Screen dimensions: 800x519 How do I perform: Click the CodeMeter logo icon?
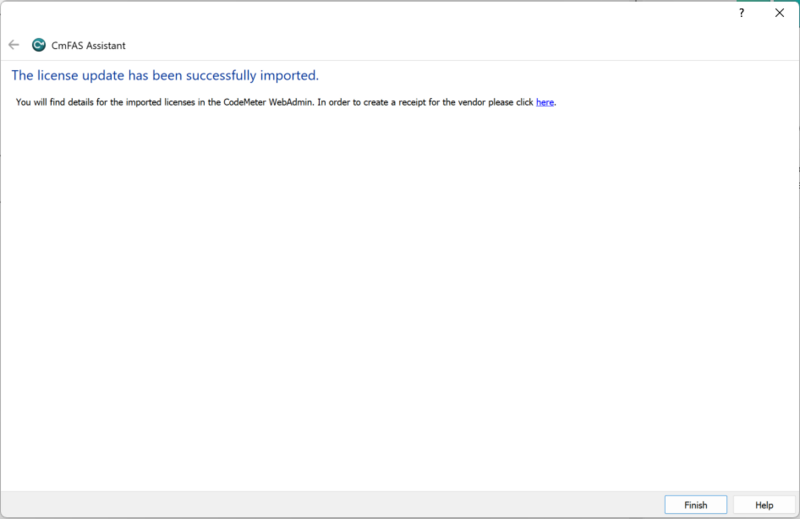[39, 45]
